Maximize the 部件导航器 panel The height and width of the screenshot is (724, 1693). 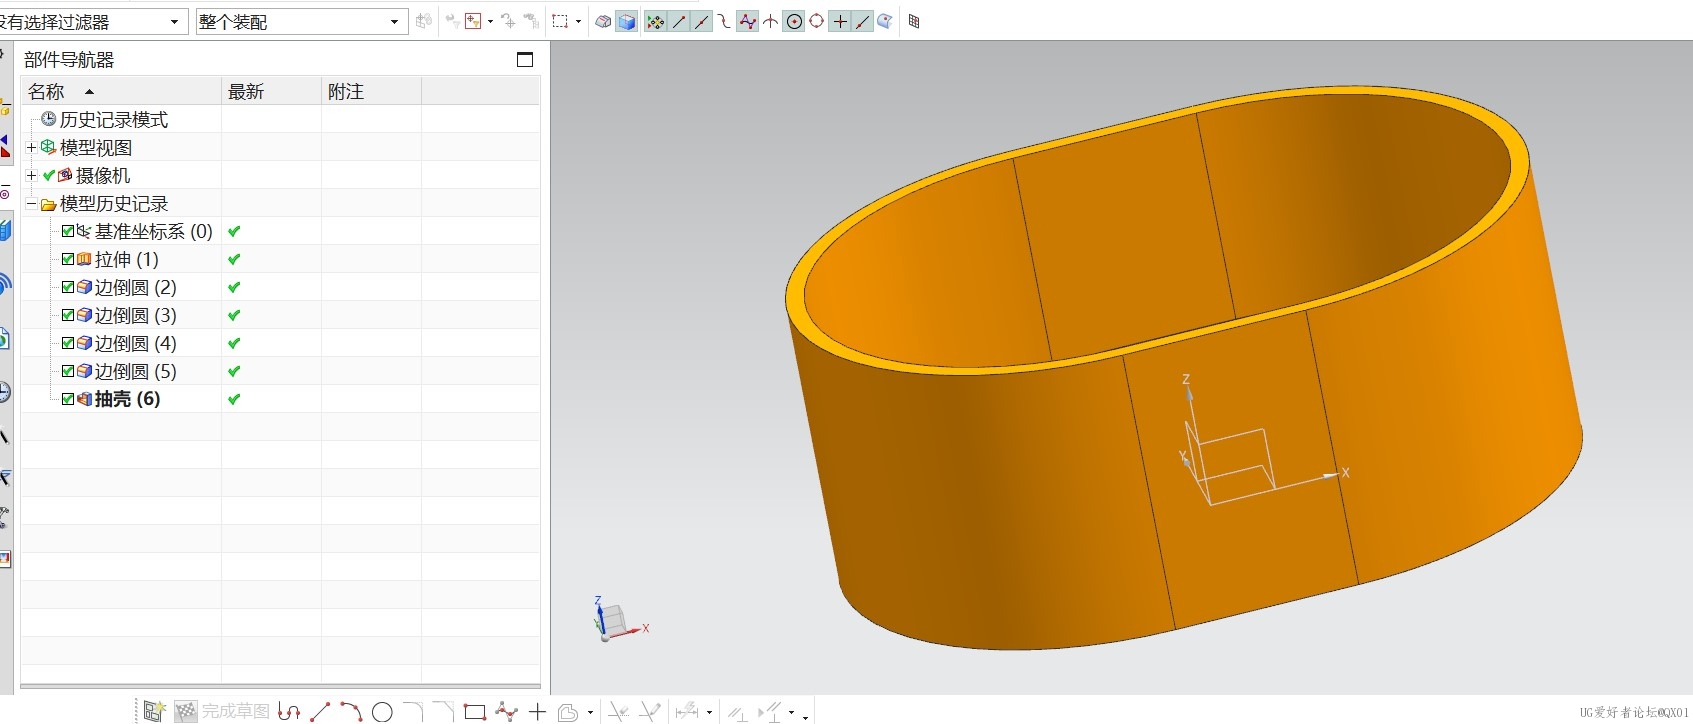[x=525, y=60]
